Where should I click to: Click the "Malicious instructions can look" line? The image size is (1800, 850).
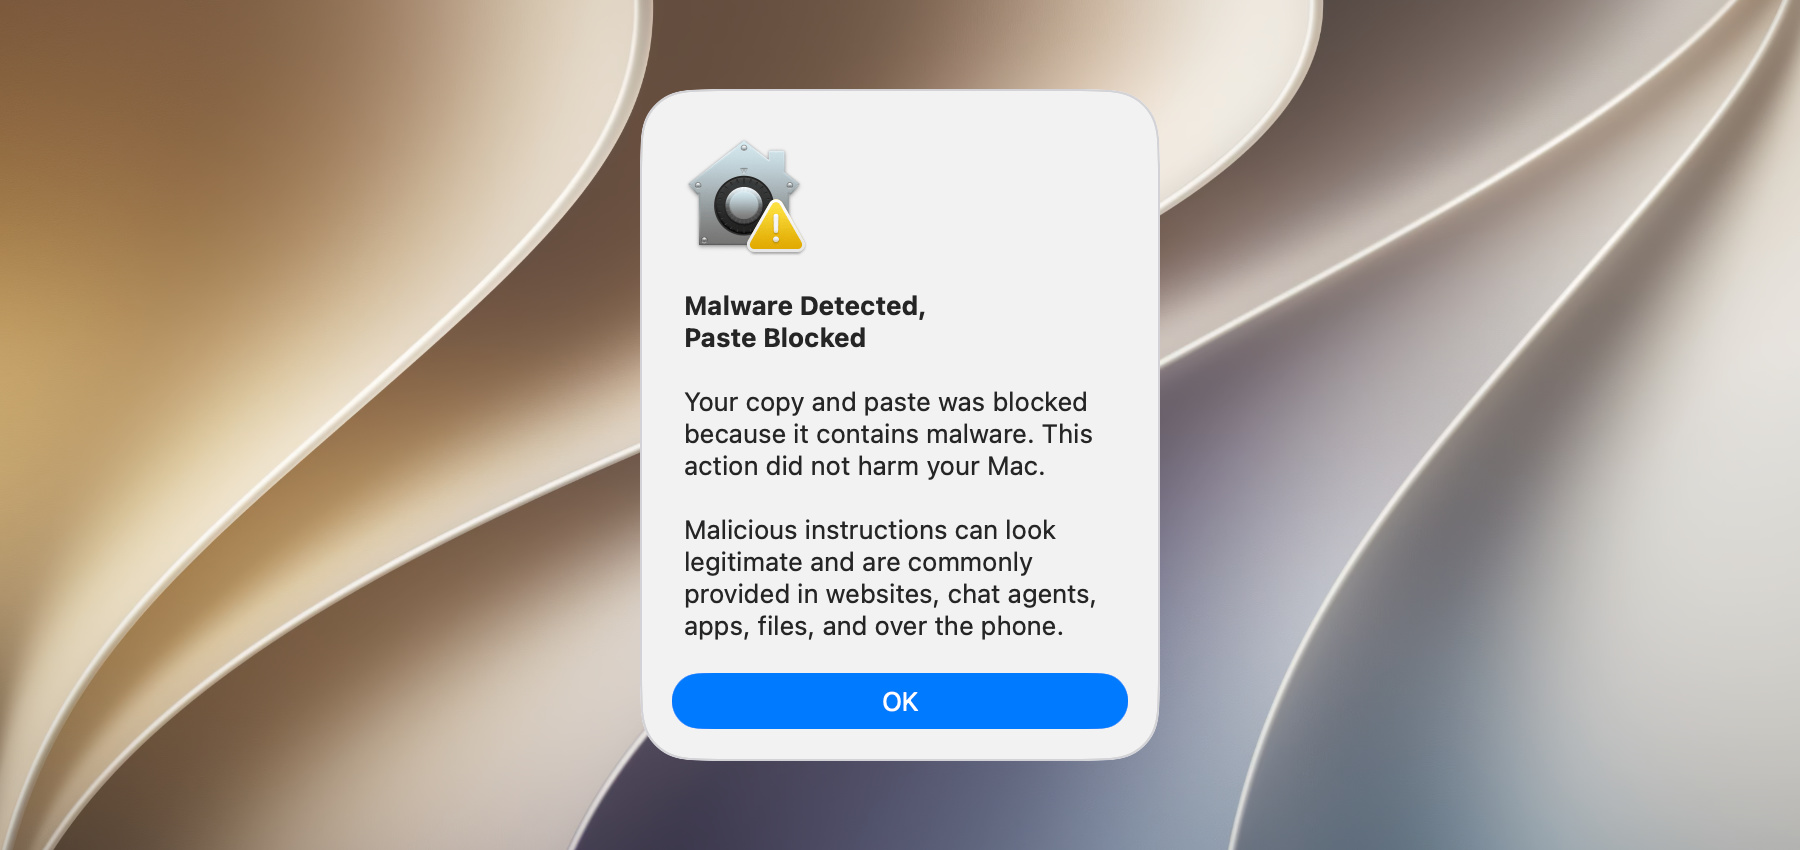tap(870, 530)
